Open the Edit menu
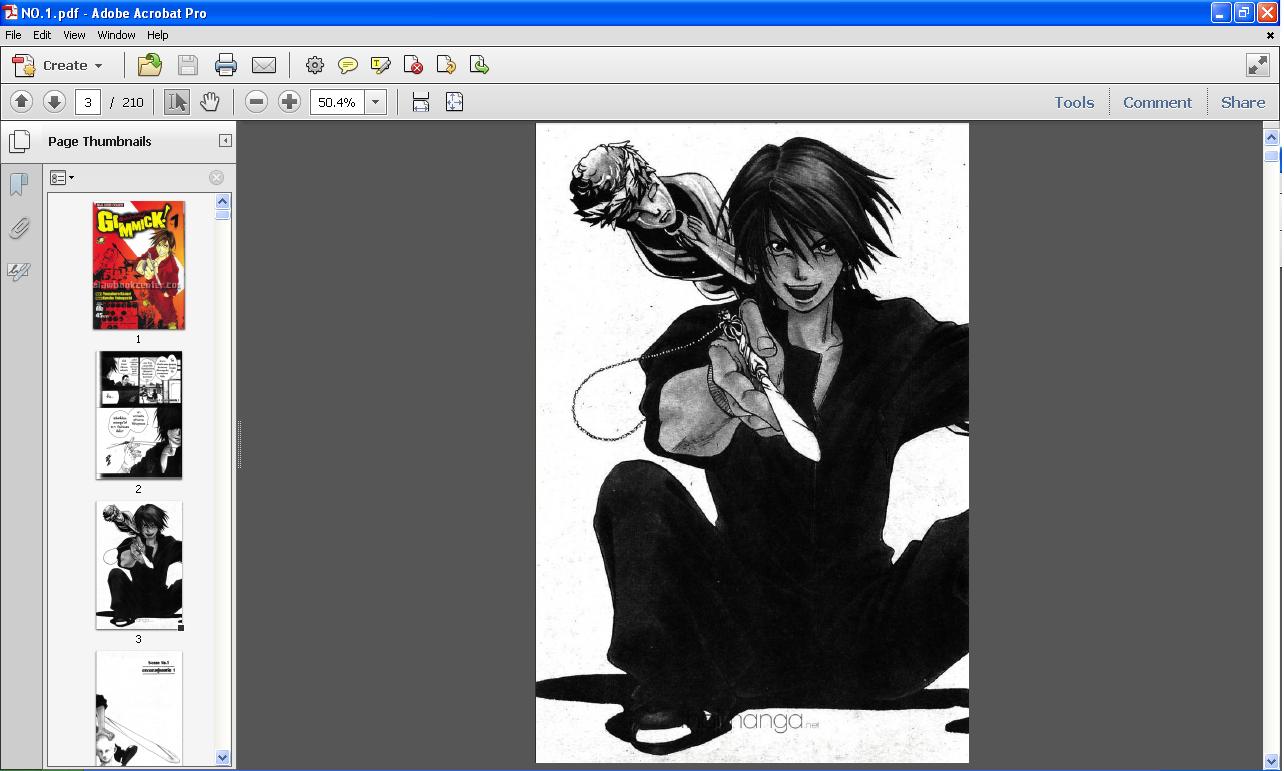This screenshot has height=771, width=1284. tap(42, 35)
